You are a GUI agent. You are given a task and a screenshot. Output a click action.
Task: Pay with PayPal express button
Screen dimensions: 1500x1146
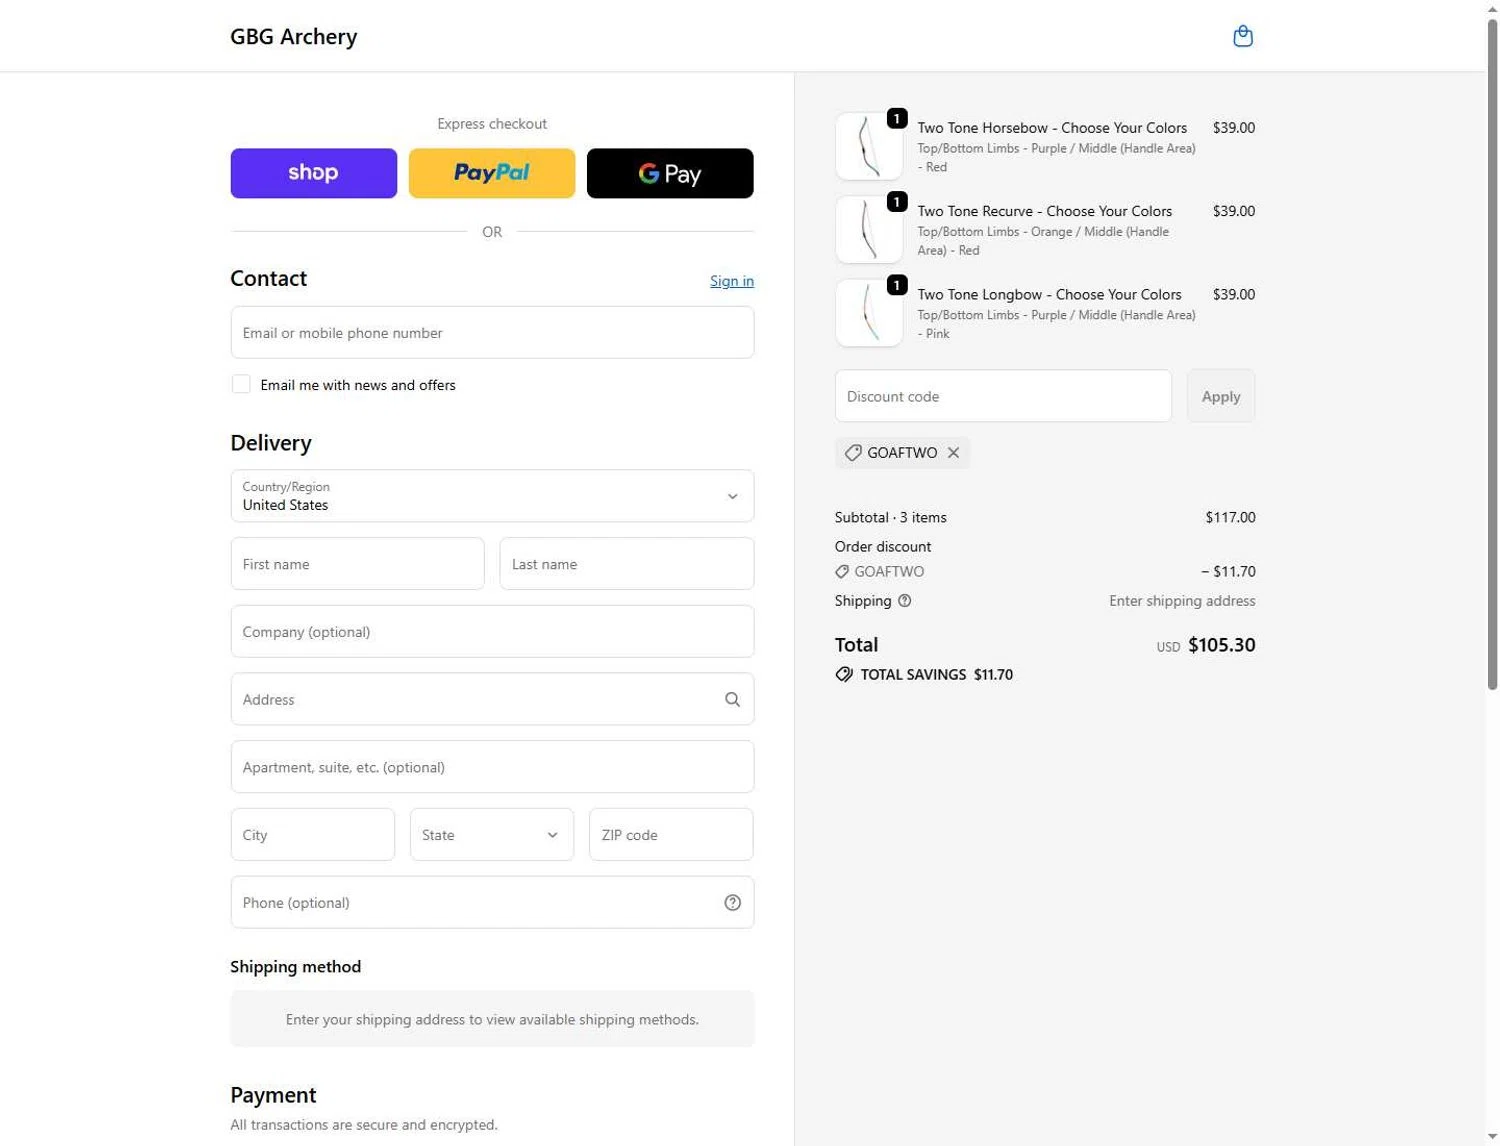(x=492, y=173)
